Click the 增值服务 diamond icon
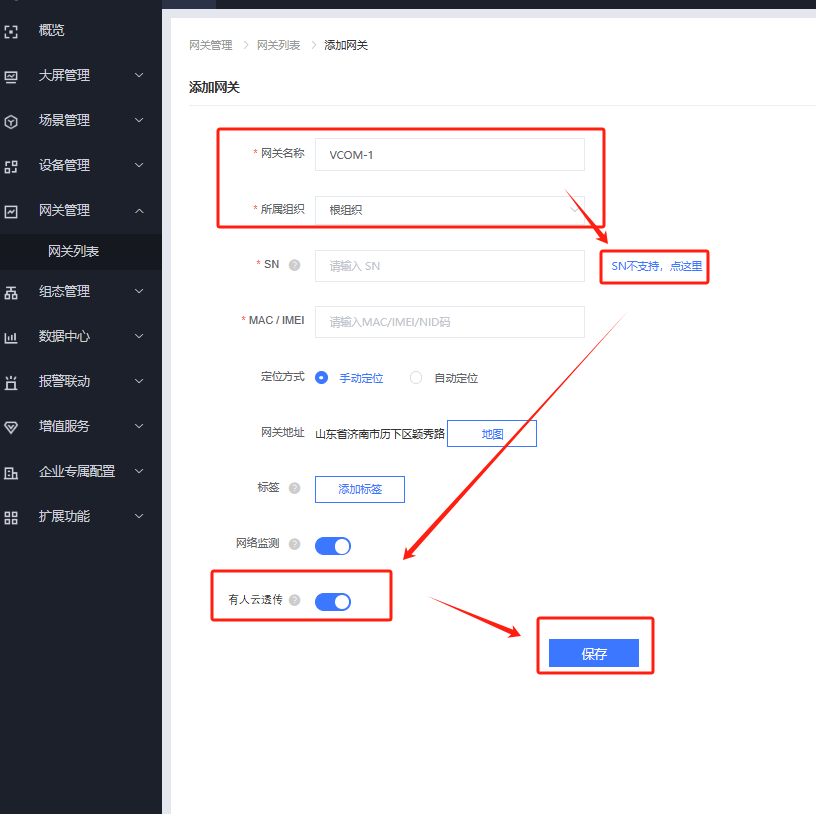Screen dimensions: 816x814 click(x=11, y=427)
